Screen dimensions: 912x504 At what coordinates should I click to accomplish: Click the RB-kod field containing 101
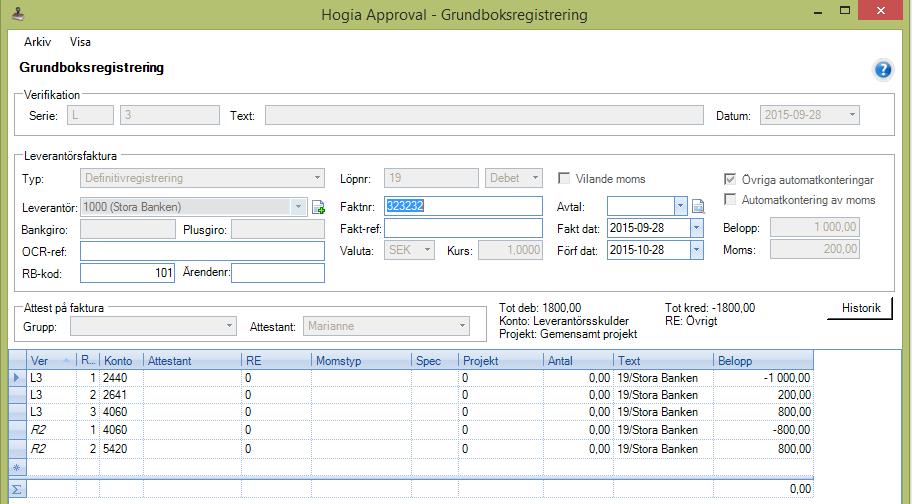pos(127,273)
